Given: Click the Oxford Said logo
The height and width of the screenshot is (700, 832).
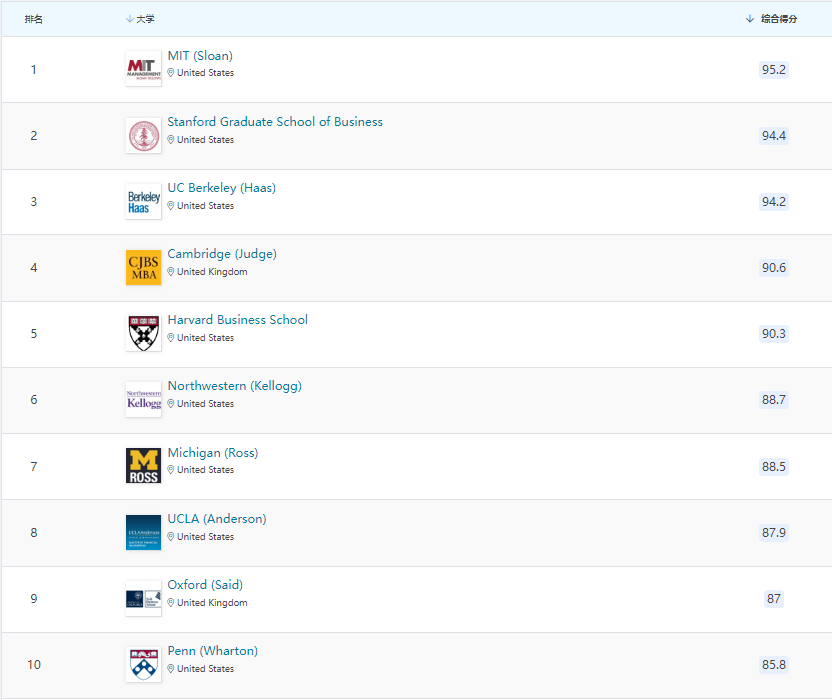Looking at the screenshot, I should coord(143,599).
